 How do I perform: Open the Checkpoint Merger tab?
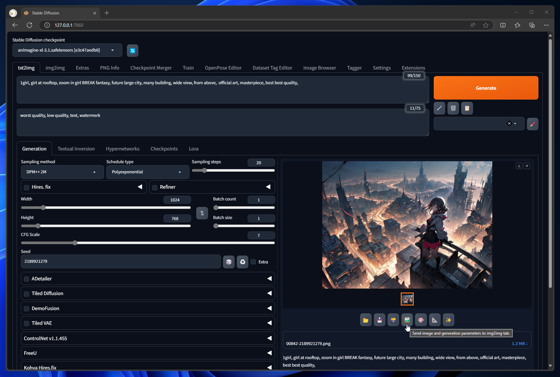pos(151,68)
